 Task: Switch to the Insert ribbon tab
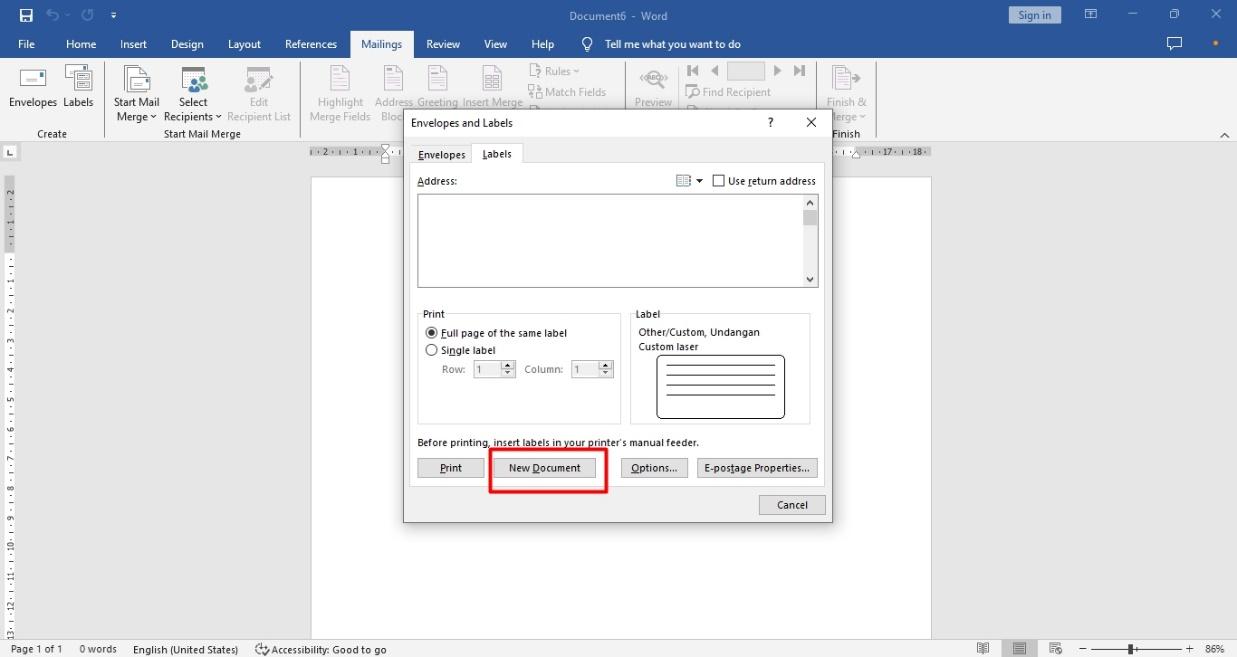click(x=133, y=44)
